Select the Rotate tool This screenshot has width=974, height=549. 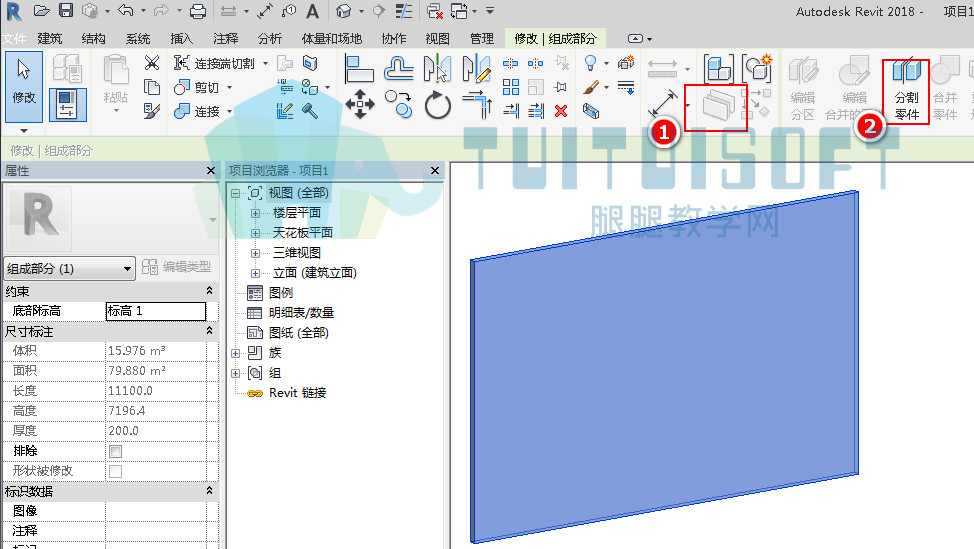[437, 104]
